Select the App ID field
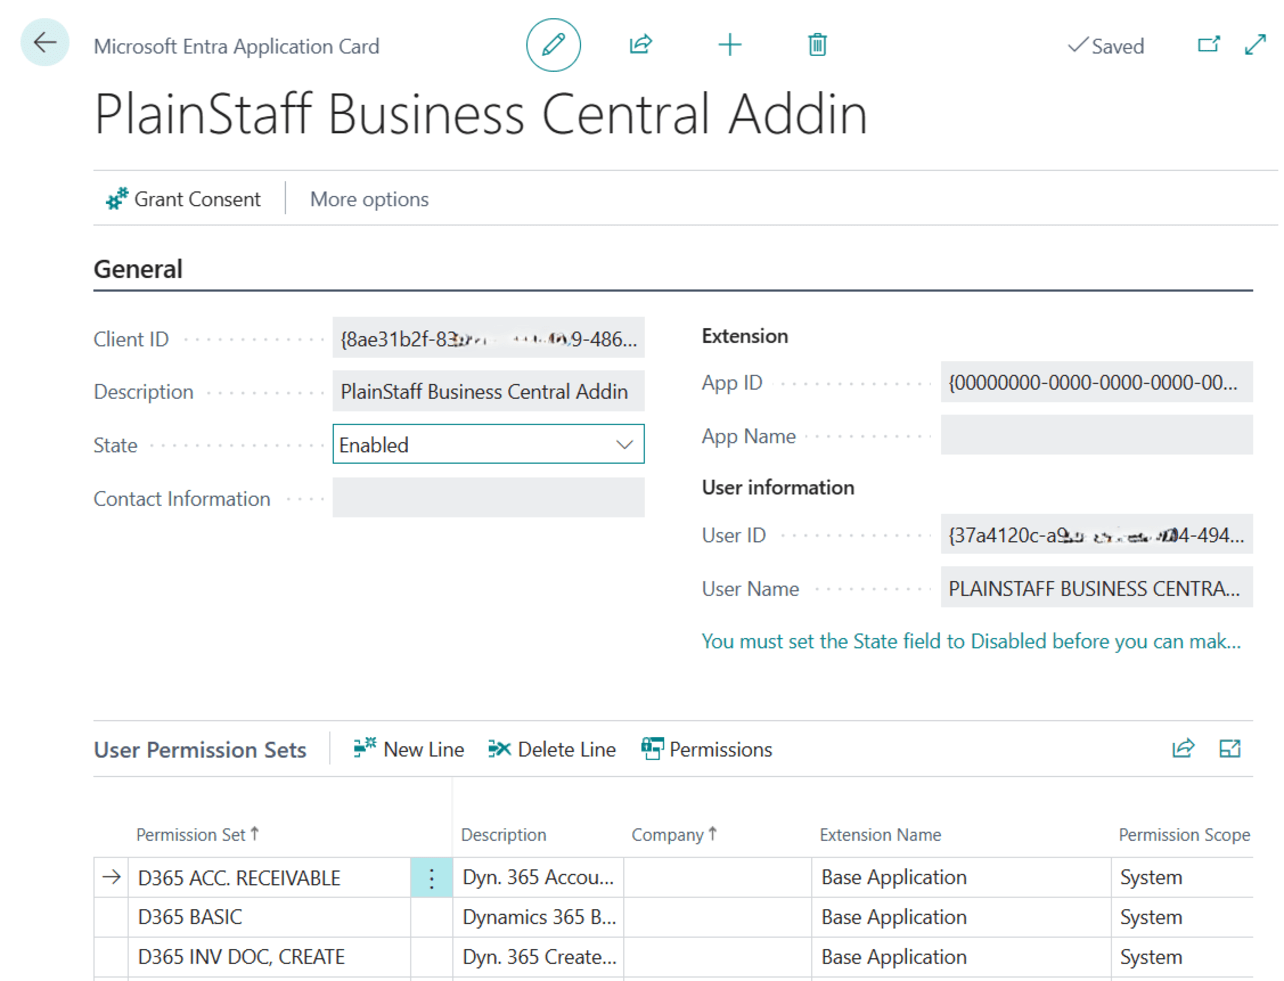The image size is (1284, 981). pyautogui.click(x=1096, y=382)
